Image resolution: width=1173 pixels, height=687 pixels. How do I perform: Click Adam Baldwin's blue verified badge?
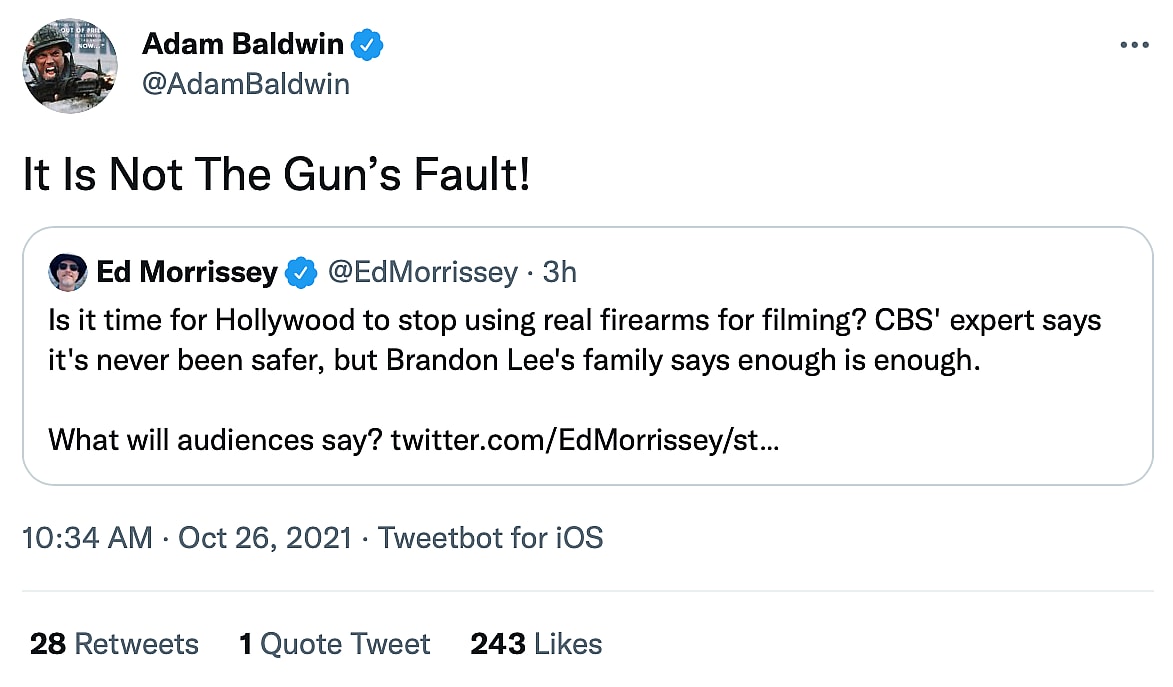(368, 45)
